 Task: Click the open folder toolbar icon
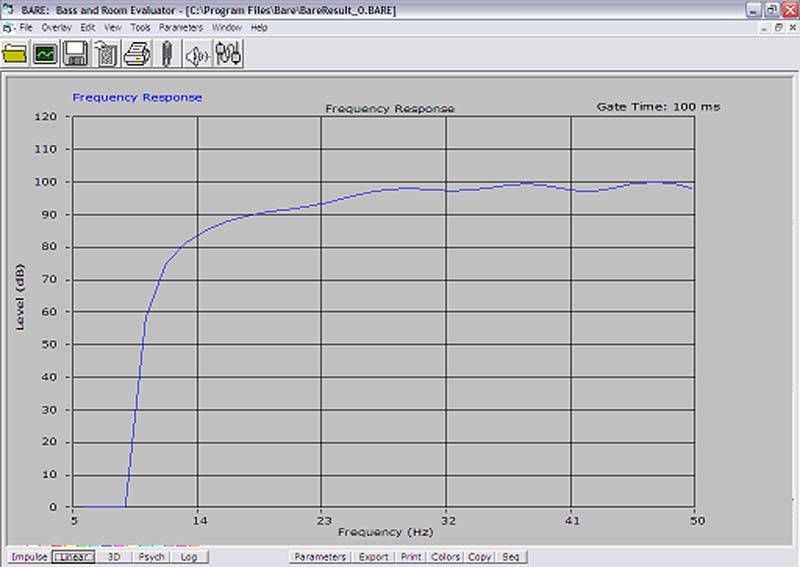coord(15,54)
